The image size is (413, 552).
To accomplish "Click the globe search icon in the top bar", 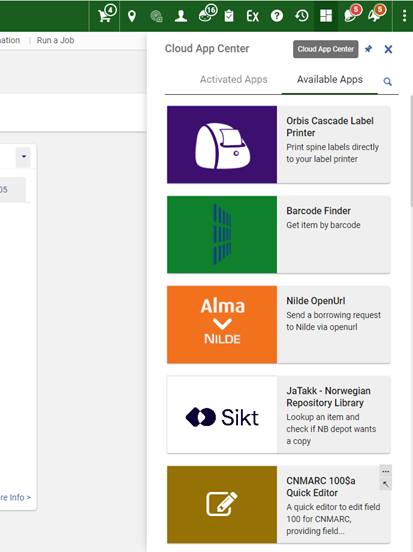I will [156, 16].
